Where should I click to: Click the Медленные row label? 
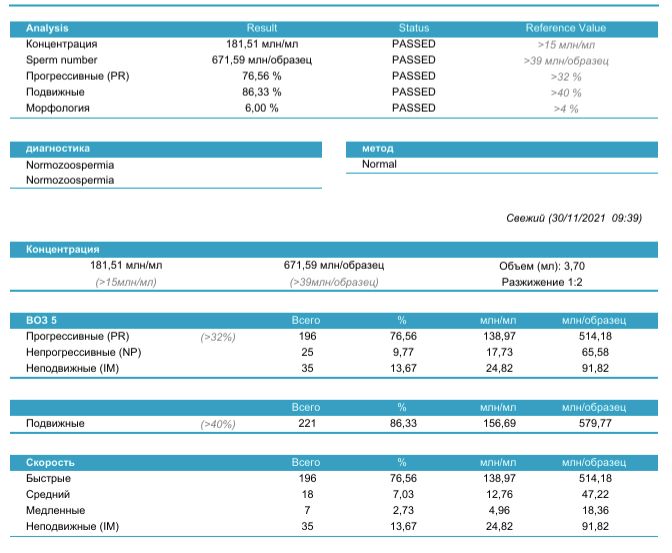(55, 510)
